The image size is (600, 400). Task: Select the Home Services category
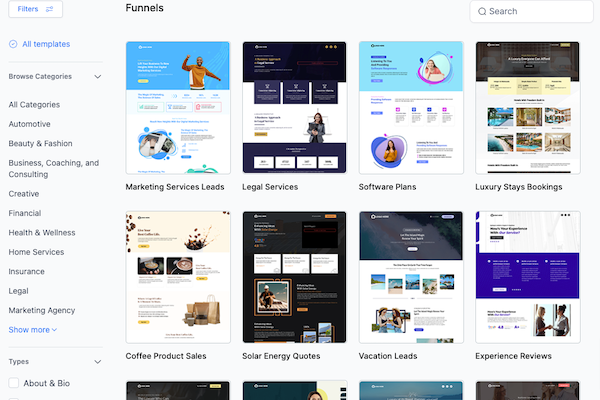pyautogui.click(x=36, y=252)
